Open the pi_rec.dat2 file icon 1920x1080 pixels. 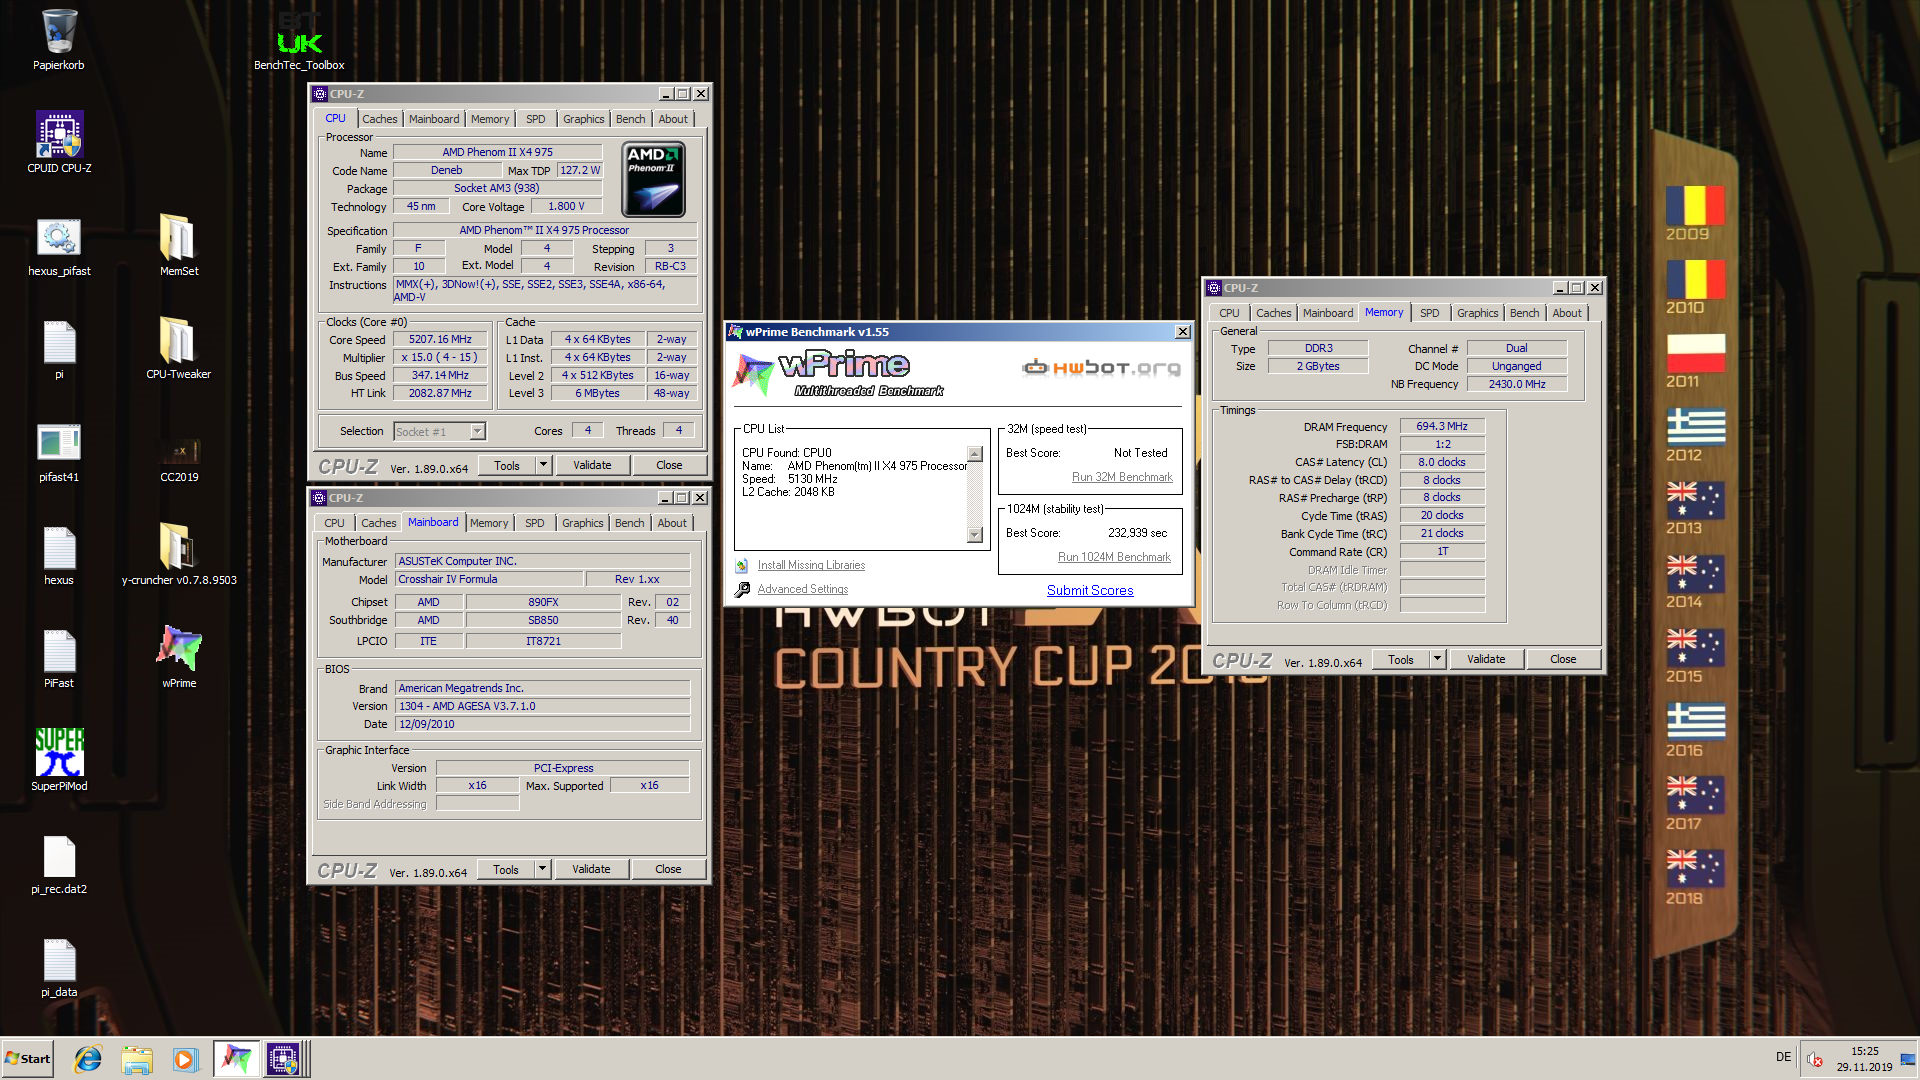click(x=59, y=866)
